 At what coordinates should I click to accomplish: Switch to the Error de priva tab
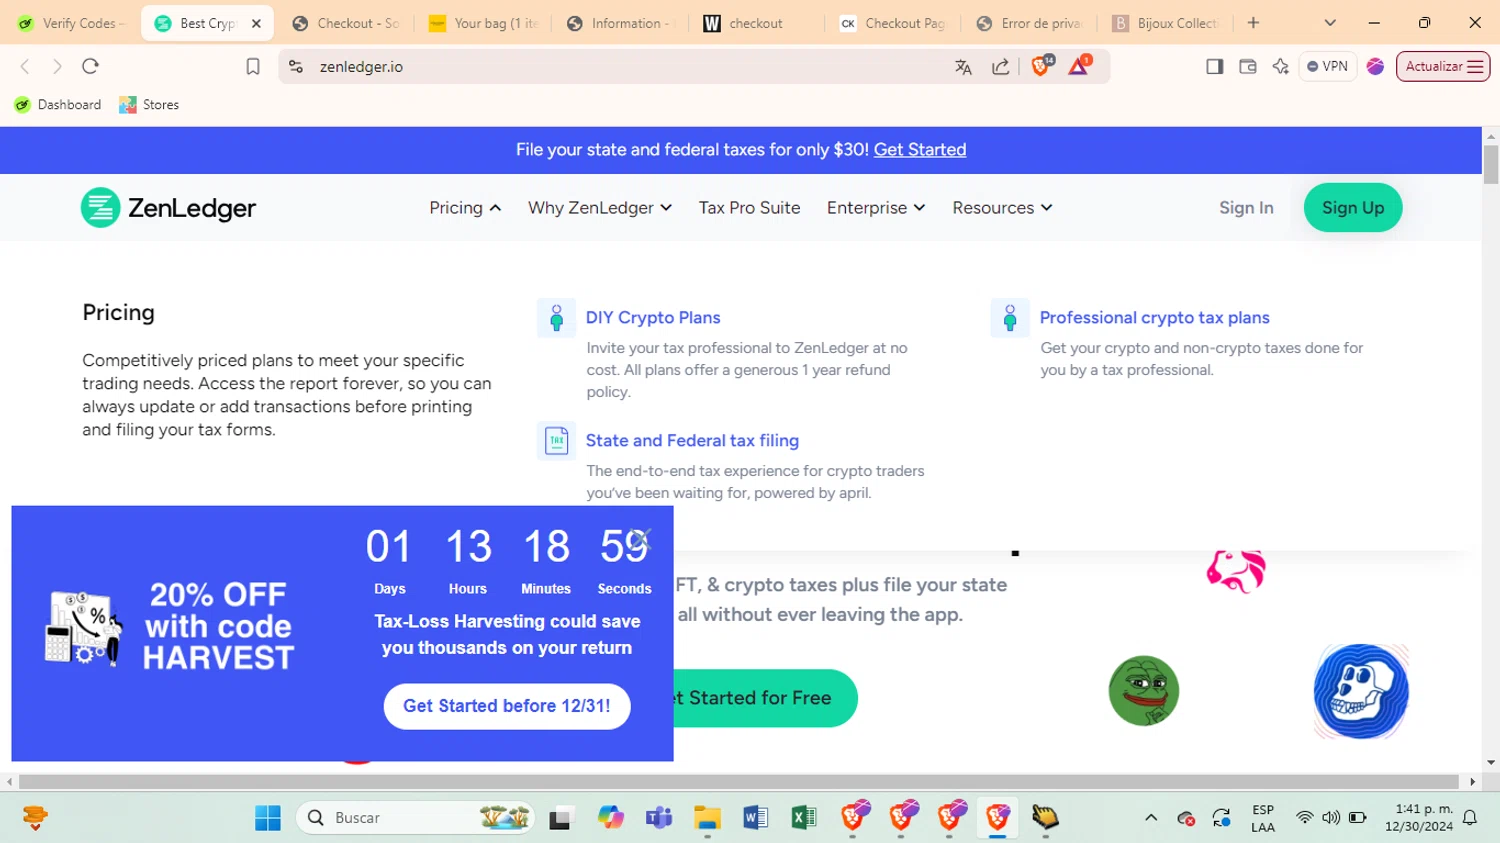tap(1031, 23)
